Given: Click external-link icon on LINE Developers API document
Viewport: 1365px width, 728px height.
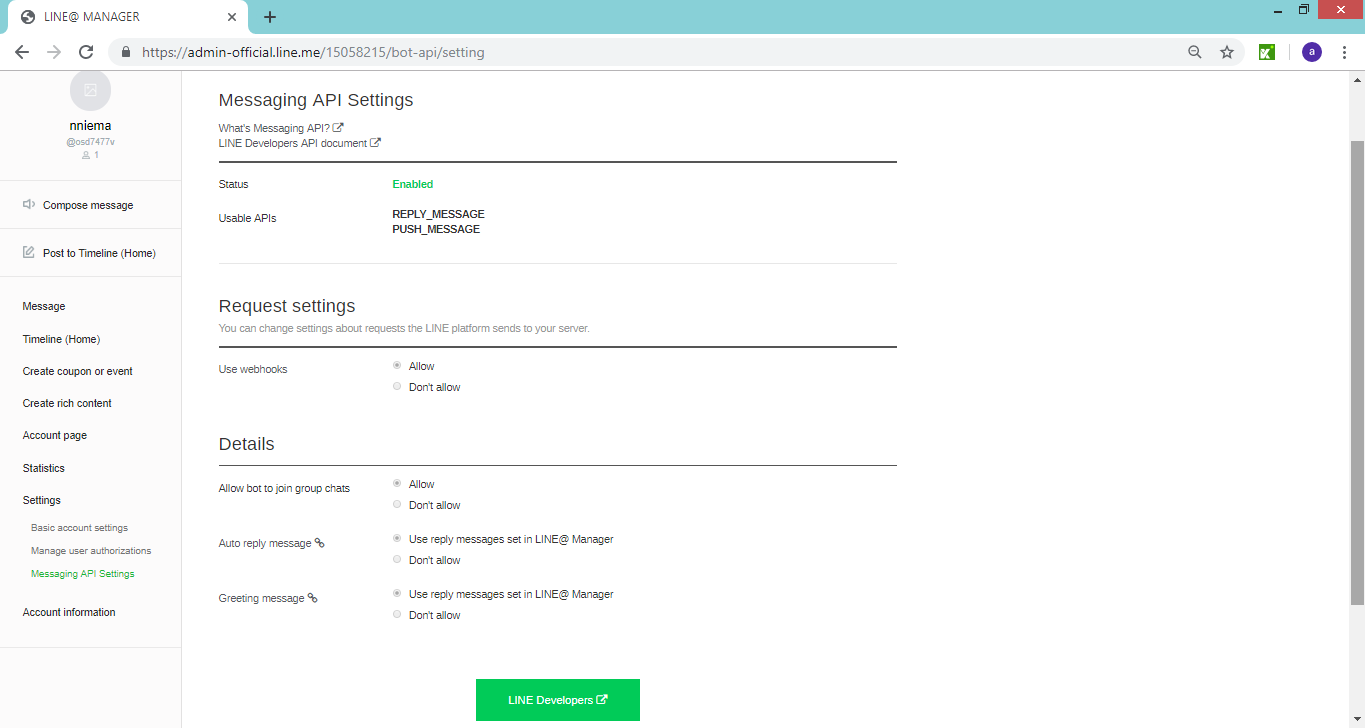Looking at the screenshot, I should click(375, 143).
